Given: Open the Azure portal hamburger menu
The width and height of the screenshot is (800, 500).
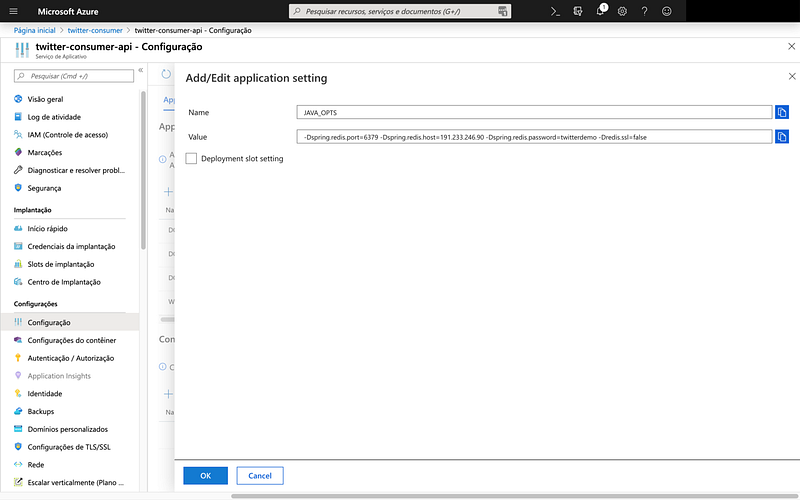Looking at the screenshot, I should tap(14, 11).
